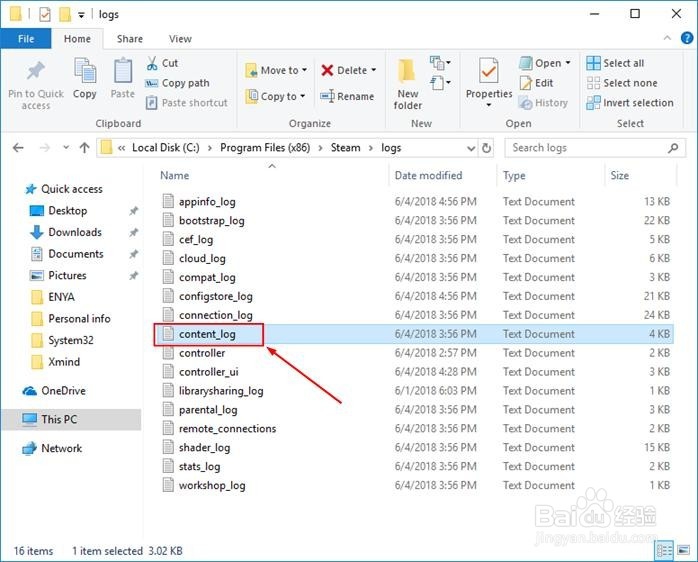Open the Copy to dropdown
The image size is (698, 562).
click(275, 96)
